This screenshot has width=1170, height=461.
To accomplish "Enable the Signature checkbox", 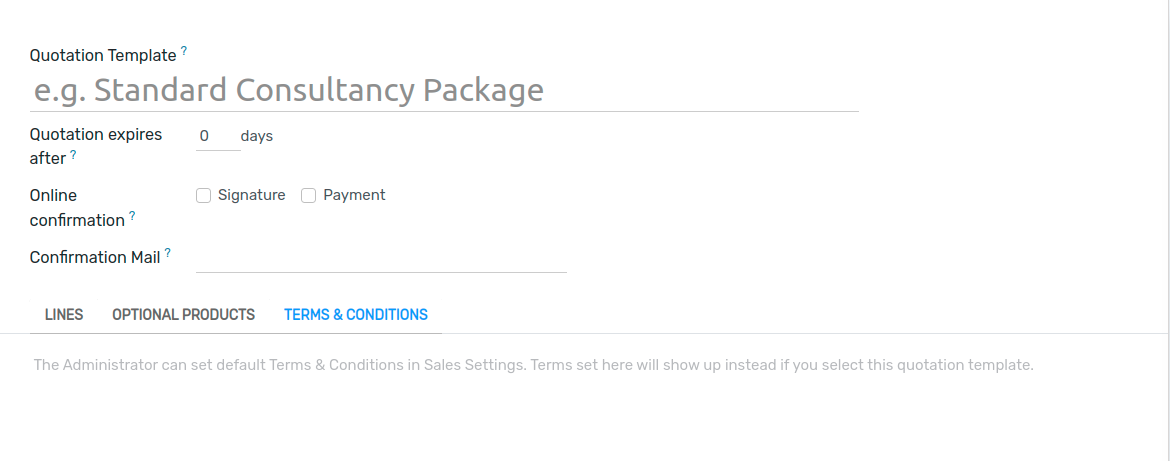I will [203, 196].
